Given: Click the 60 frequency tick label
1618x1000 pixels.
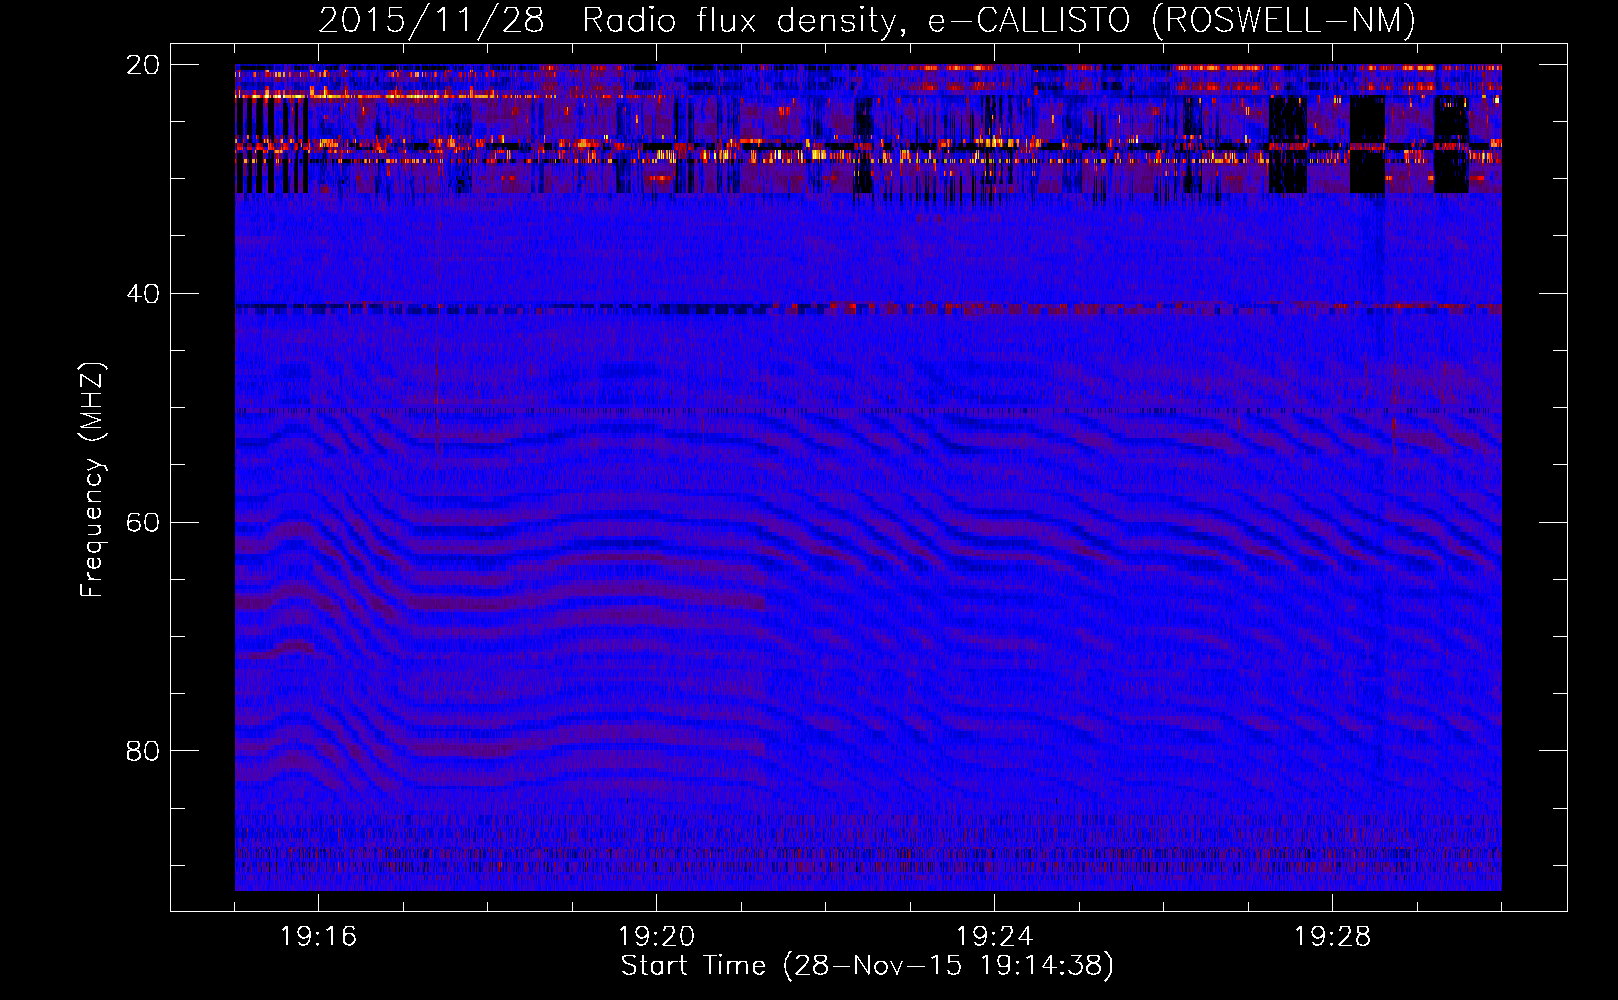Looking at the screenshot, I should [x=143, y=523].
